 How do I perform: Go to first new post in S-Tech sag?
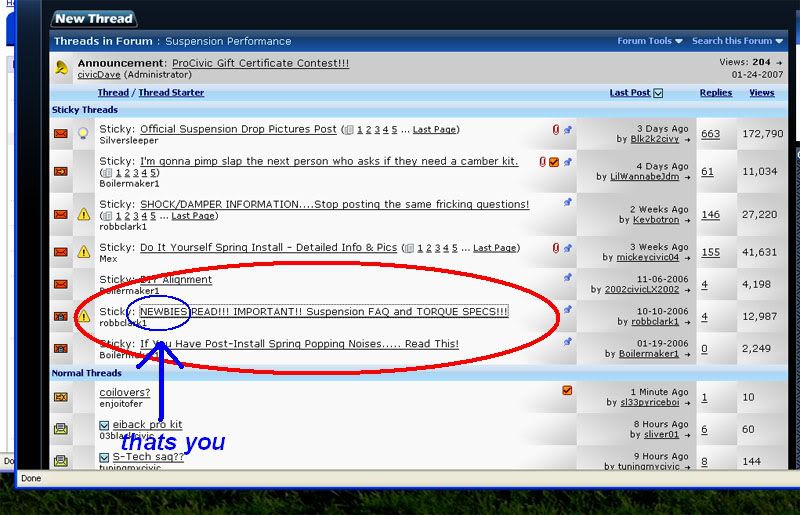point(104,457)
